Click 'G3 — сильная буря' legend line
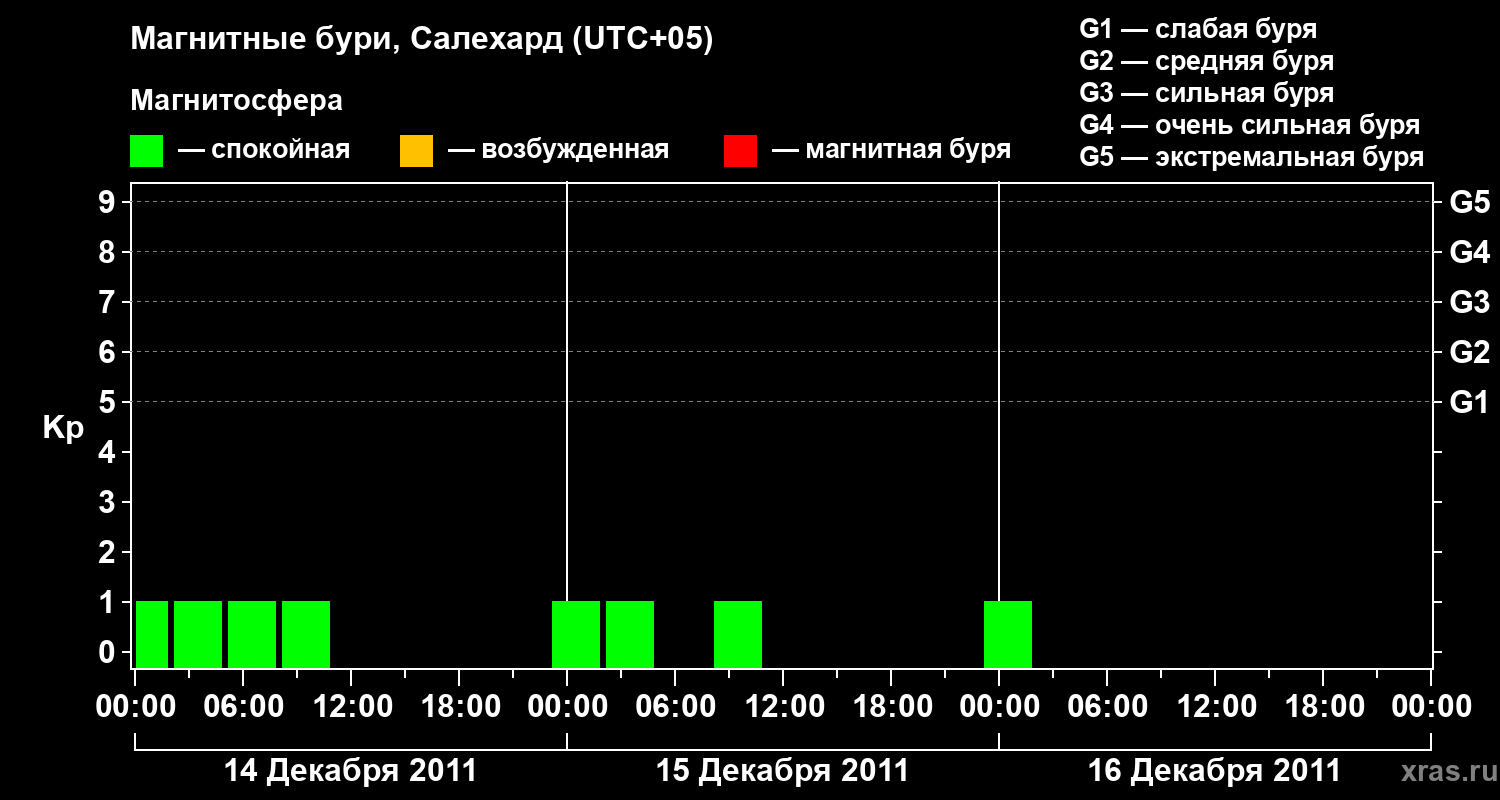This screenshot has width=1500, height=800. coord(1207,93)
